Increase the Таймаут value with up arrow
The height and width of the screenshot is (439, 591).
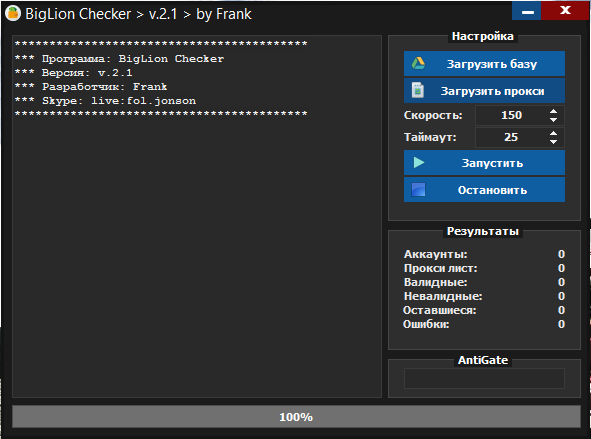(553, 133)
